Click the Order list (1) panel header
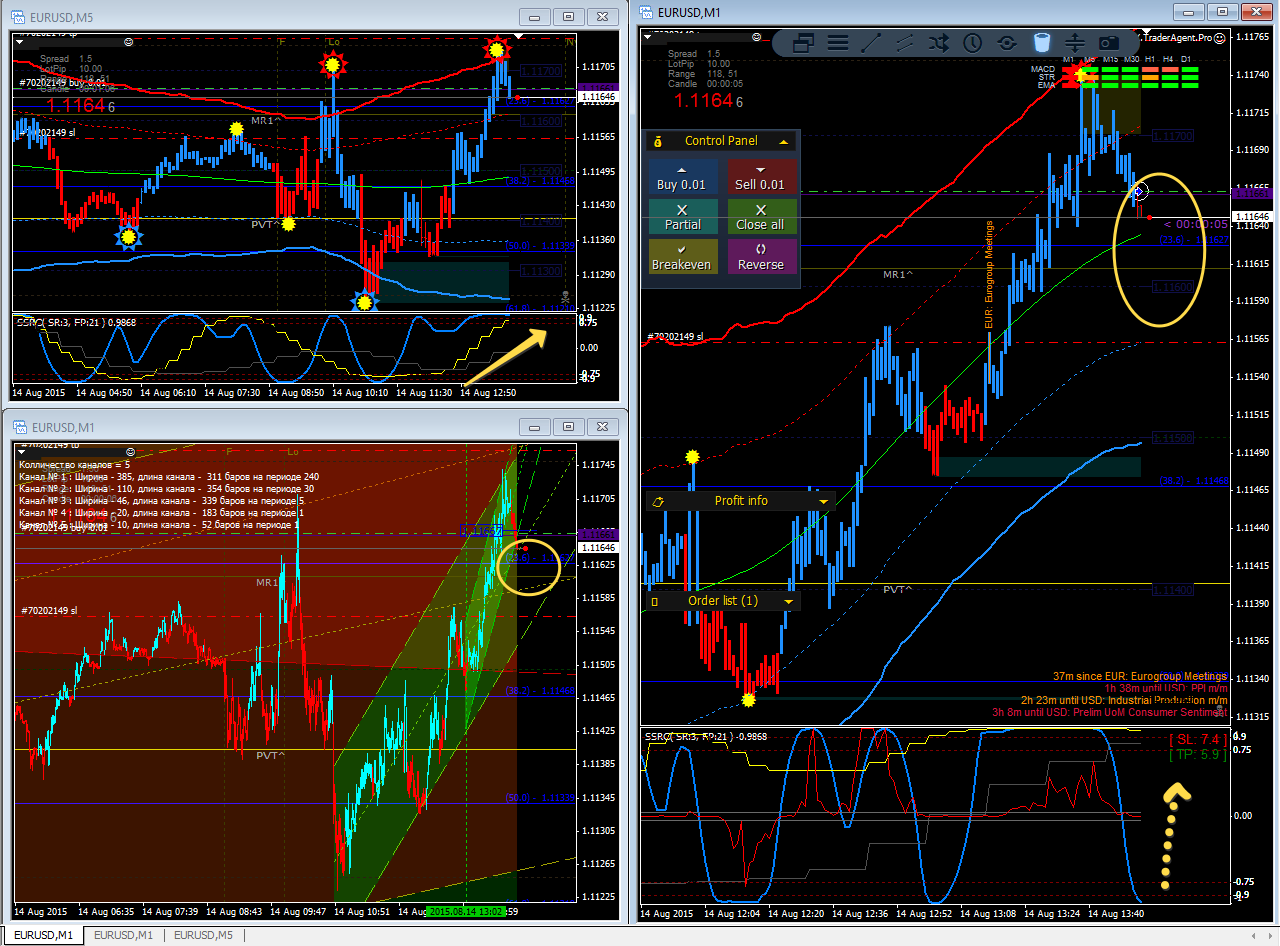1280x946 pixels. click(x=721, y=601)
